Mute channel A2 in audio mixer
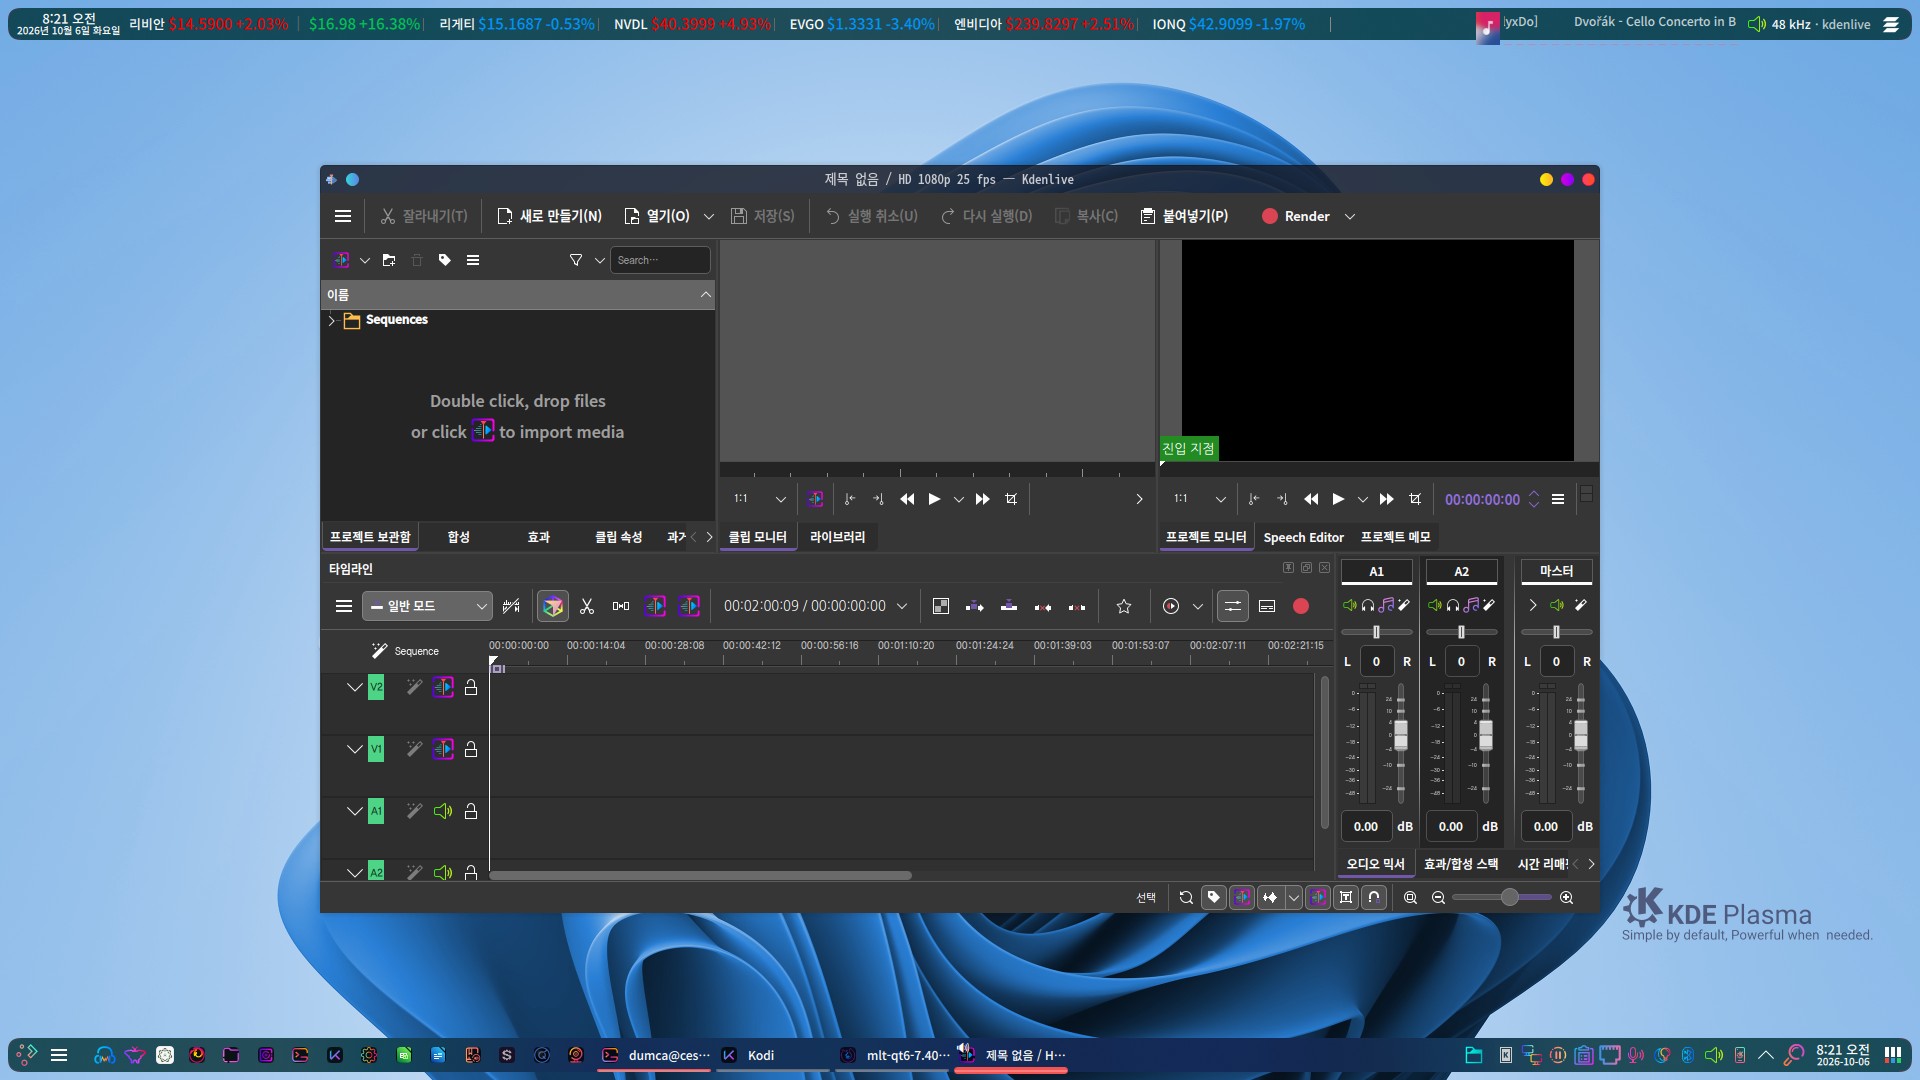Screen dimensions: 1920x1080 [x=1435, y=605]
